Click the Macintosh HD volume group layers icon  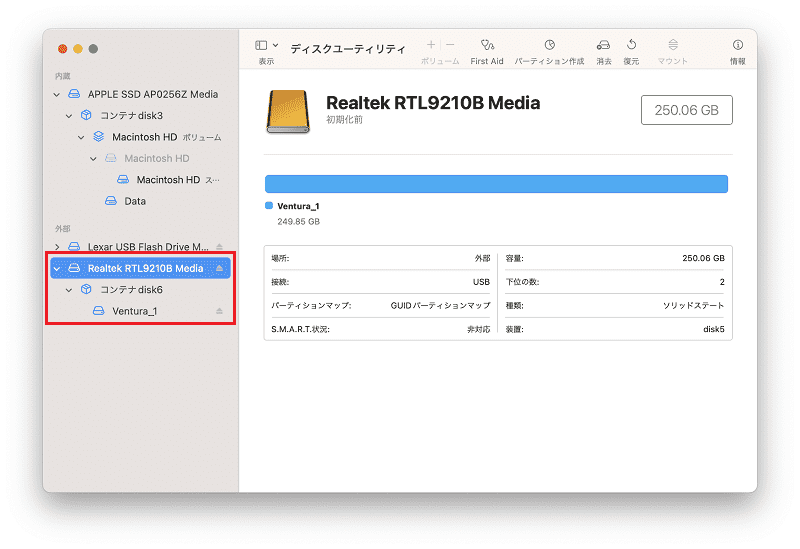(98, 137)
